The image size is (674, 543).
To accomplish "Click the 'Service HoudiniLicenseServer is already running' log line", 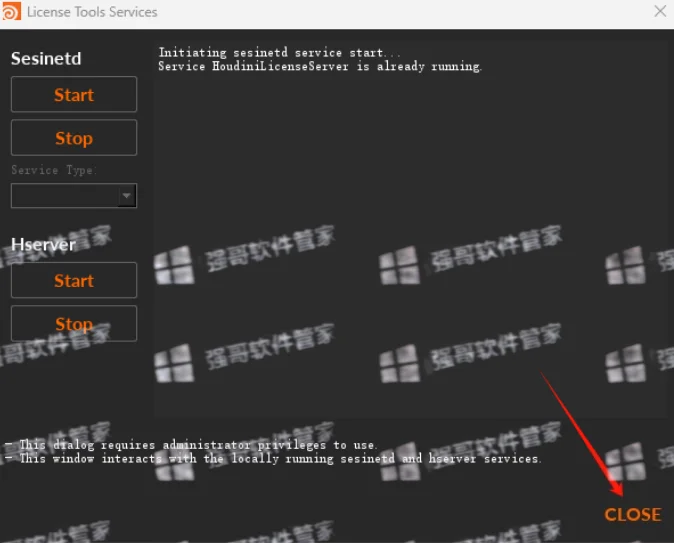I will point(320,66).
